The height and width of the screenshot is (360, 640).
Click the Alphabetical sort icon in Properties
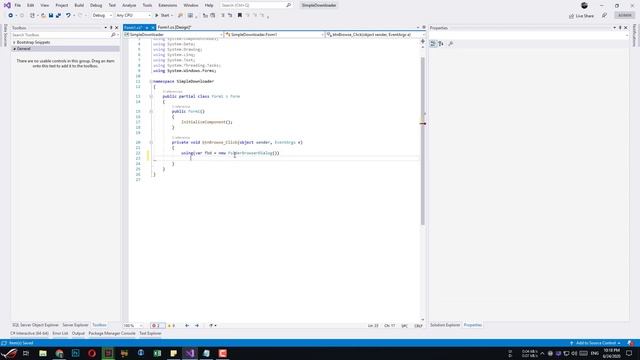coord(441,44)
